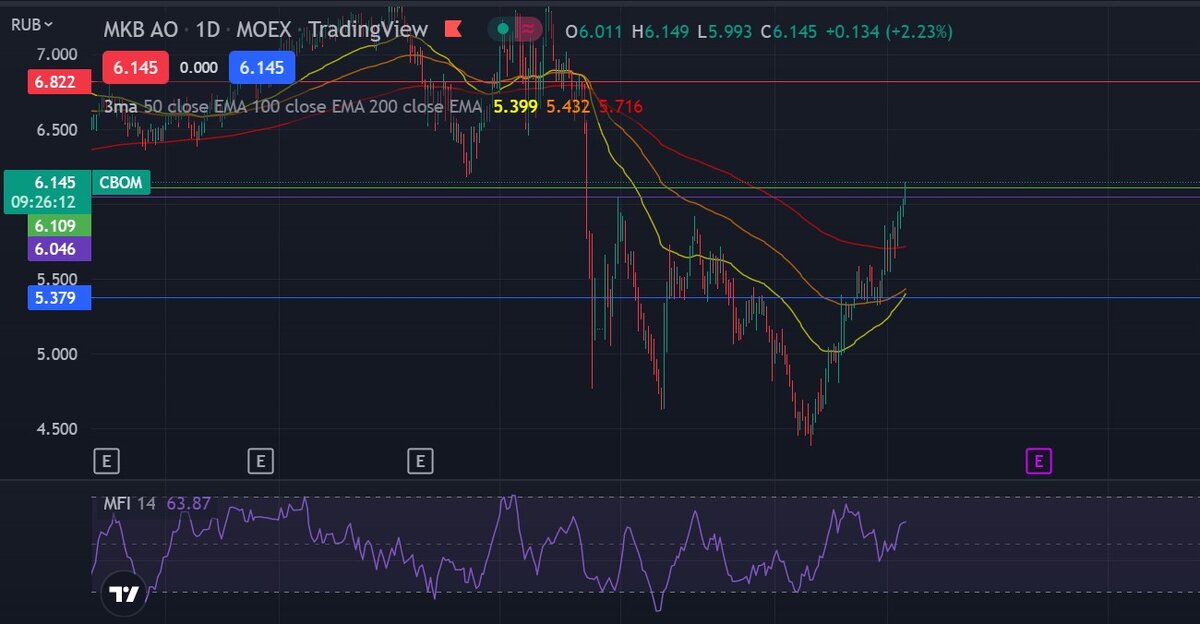This screenshot has height=624, width=1200.
Task: Click the MOEX exchange label
Action: [264, 30]
